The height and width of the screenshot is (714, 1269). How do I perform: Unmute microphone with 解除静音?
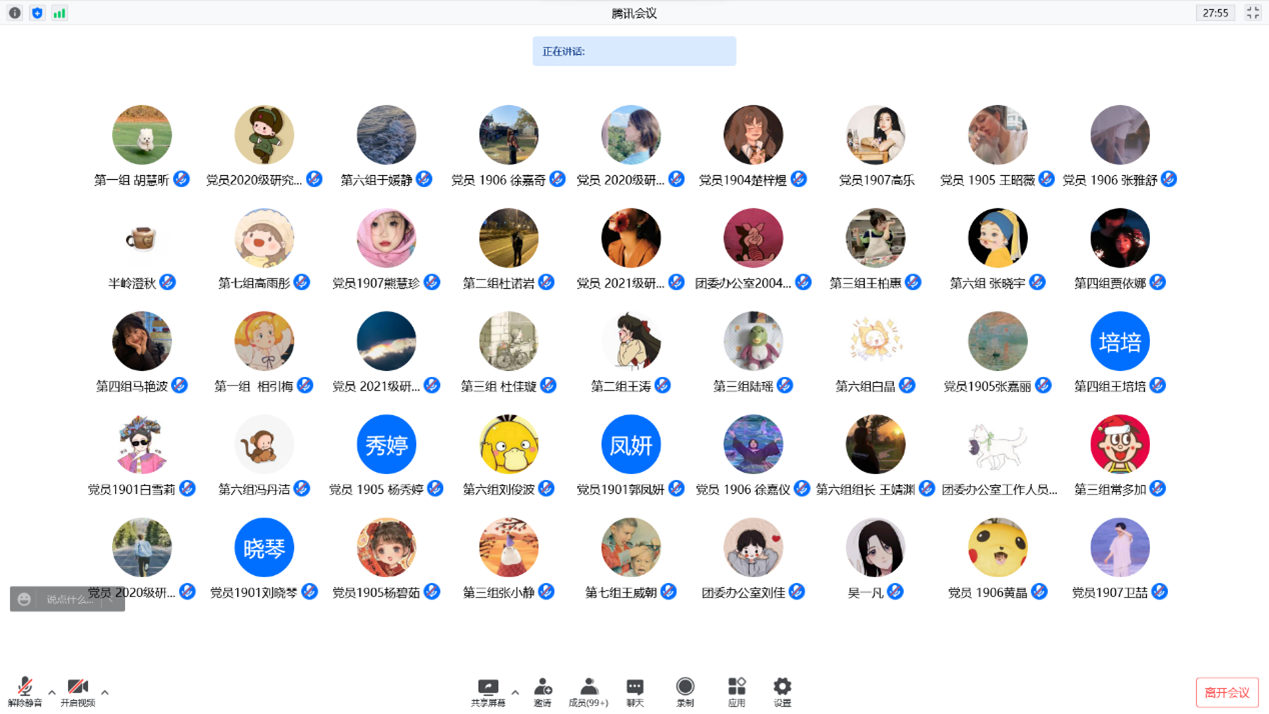pyautogui.click(x=25, y=690)
